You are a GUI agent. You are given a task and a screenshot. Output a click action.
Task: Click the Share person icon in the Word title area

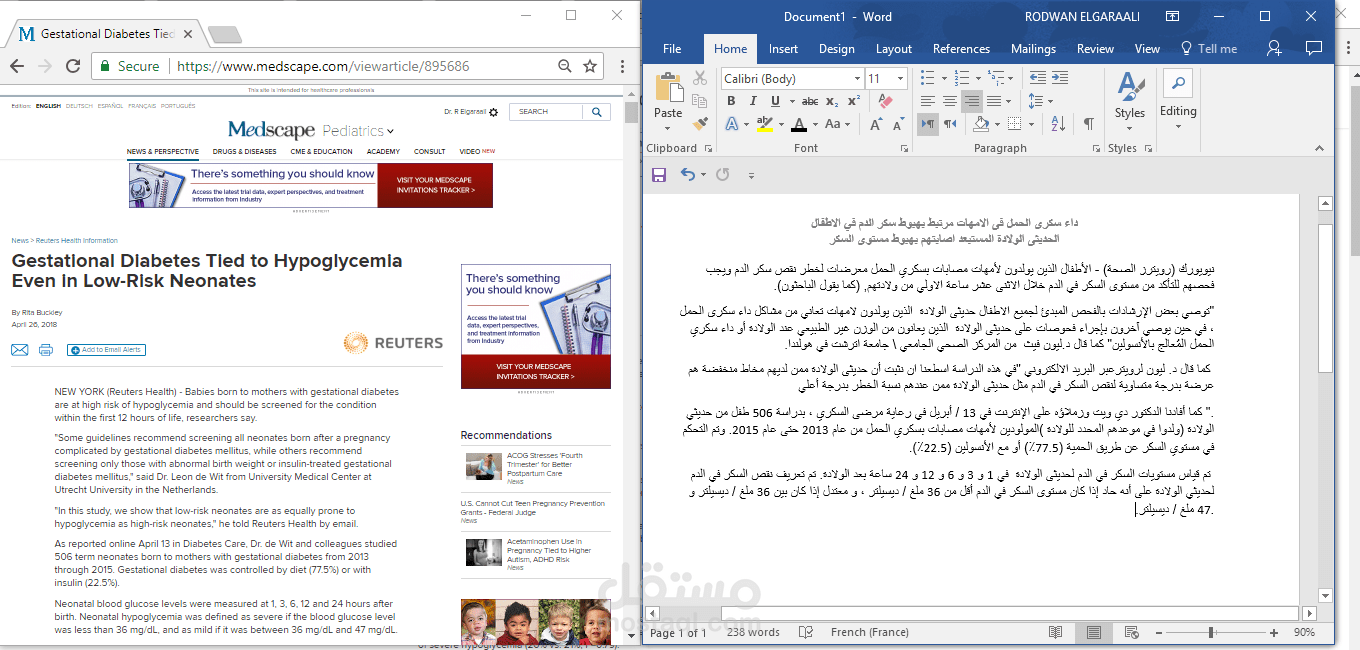point(1274,48)
